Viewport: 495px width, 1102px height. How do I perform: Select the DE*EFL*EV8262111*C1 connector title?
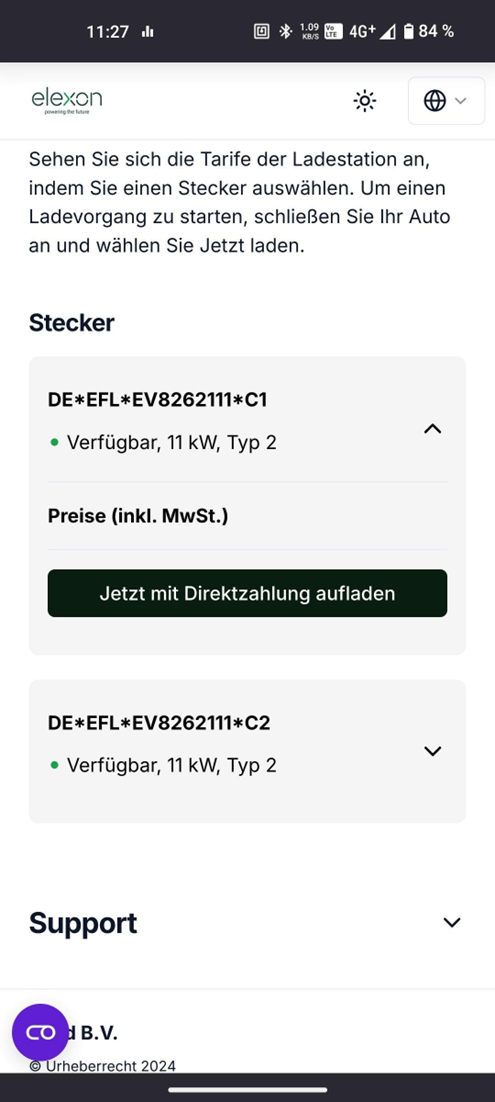click(x=158, y=400)
